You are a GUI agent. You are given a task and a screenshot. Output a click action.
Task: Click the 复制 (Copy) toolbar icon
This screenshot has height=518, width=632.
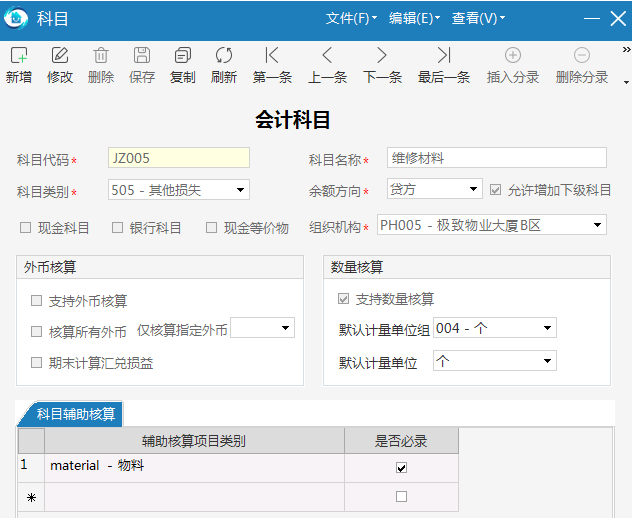183,55
